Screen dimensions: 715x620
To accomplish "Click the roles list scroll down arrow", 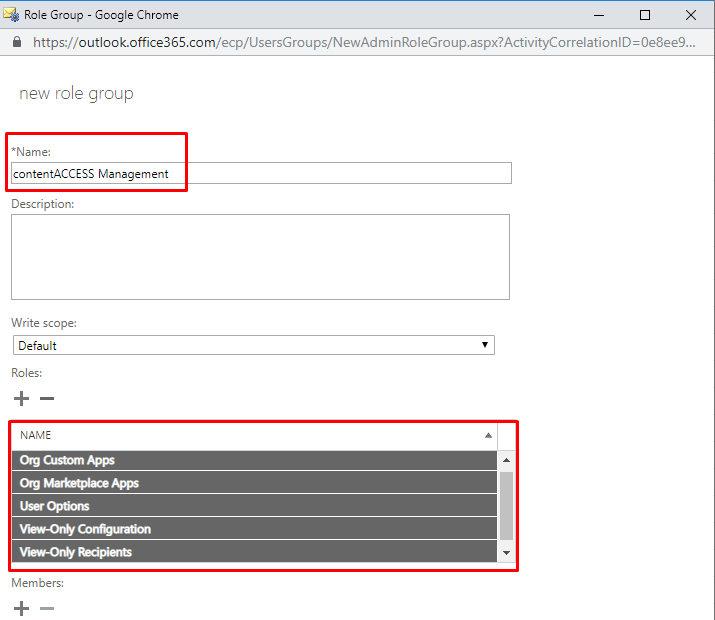I will (506, 552).
